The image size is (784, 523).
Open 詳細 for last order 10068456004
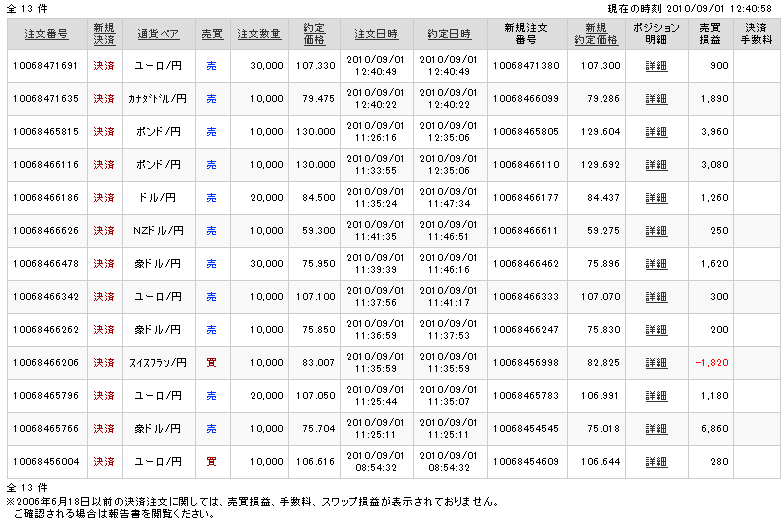[656, 462]
